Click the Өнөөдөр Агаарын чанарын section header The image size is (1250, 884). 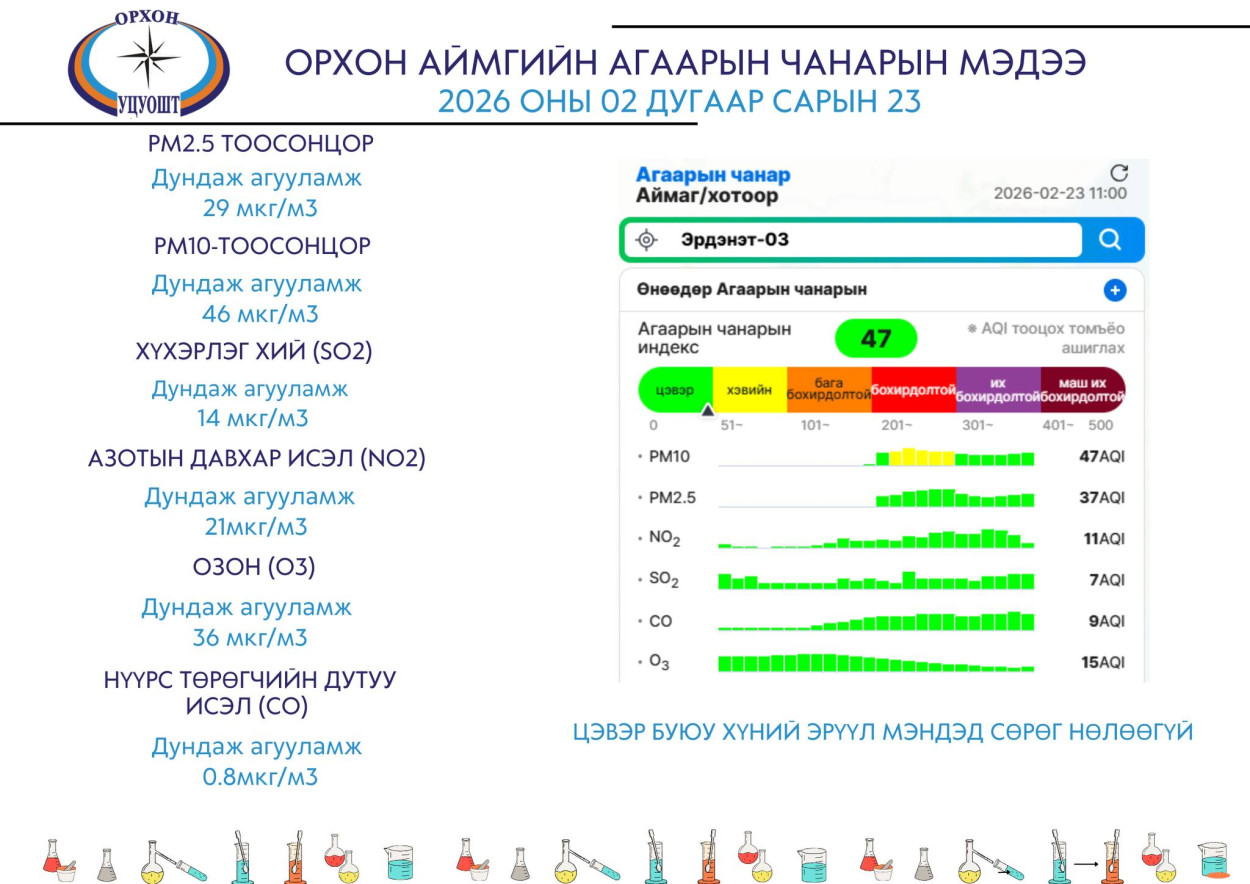[x=751, y=290]
